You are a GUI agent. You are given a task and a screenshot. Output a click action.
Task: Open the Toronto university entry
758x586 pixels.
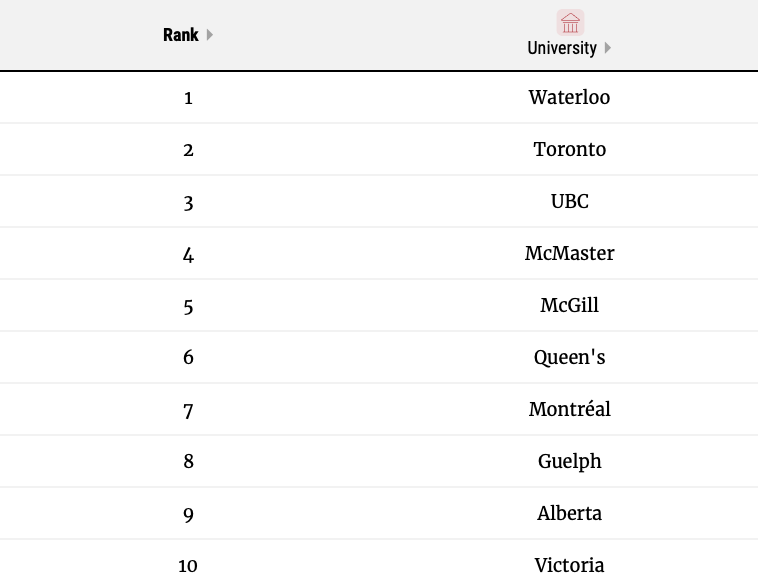point(569,150)
